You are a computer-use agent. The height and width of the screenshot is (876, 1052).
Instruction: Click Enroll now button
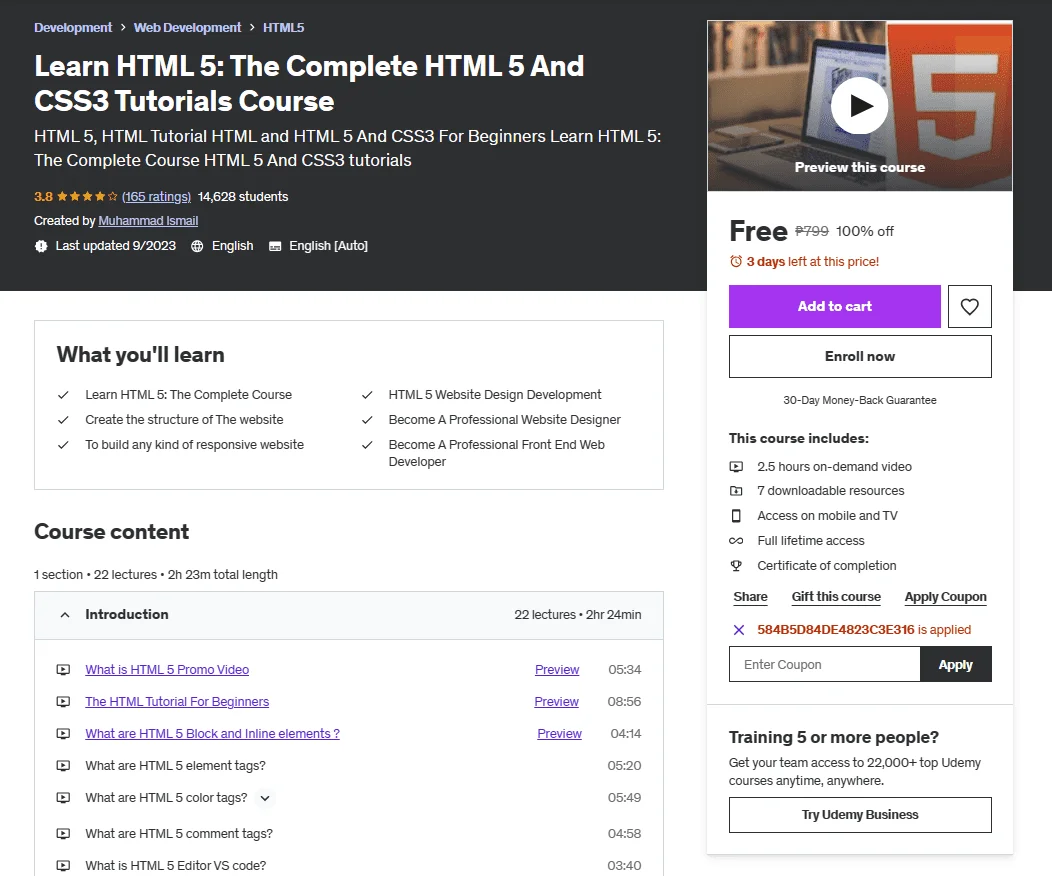[860, 357]
